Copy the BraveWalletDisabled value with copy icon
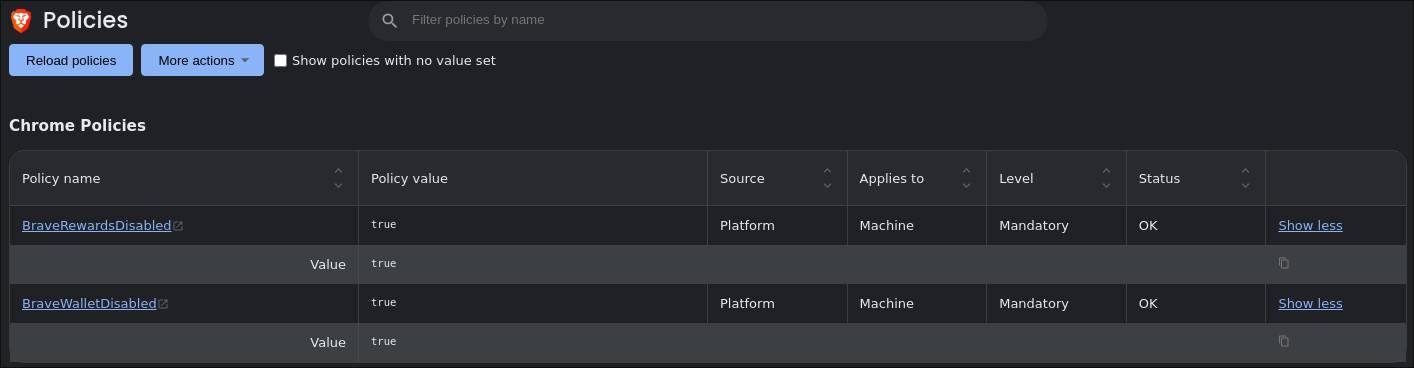Image resolution: width=1414 pixels, height=368 pixels. click(1284, 341)
